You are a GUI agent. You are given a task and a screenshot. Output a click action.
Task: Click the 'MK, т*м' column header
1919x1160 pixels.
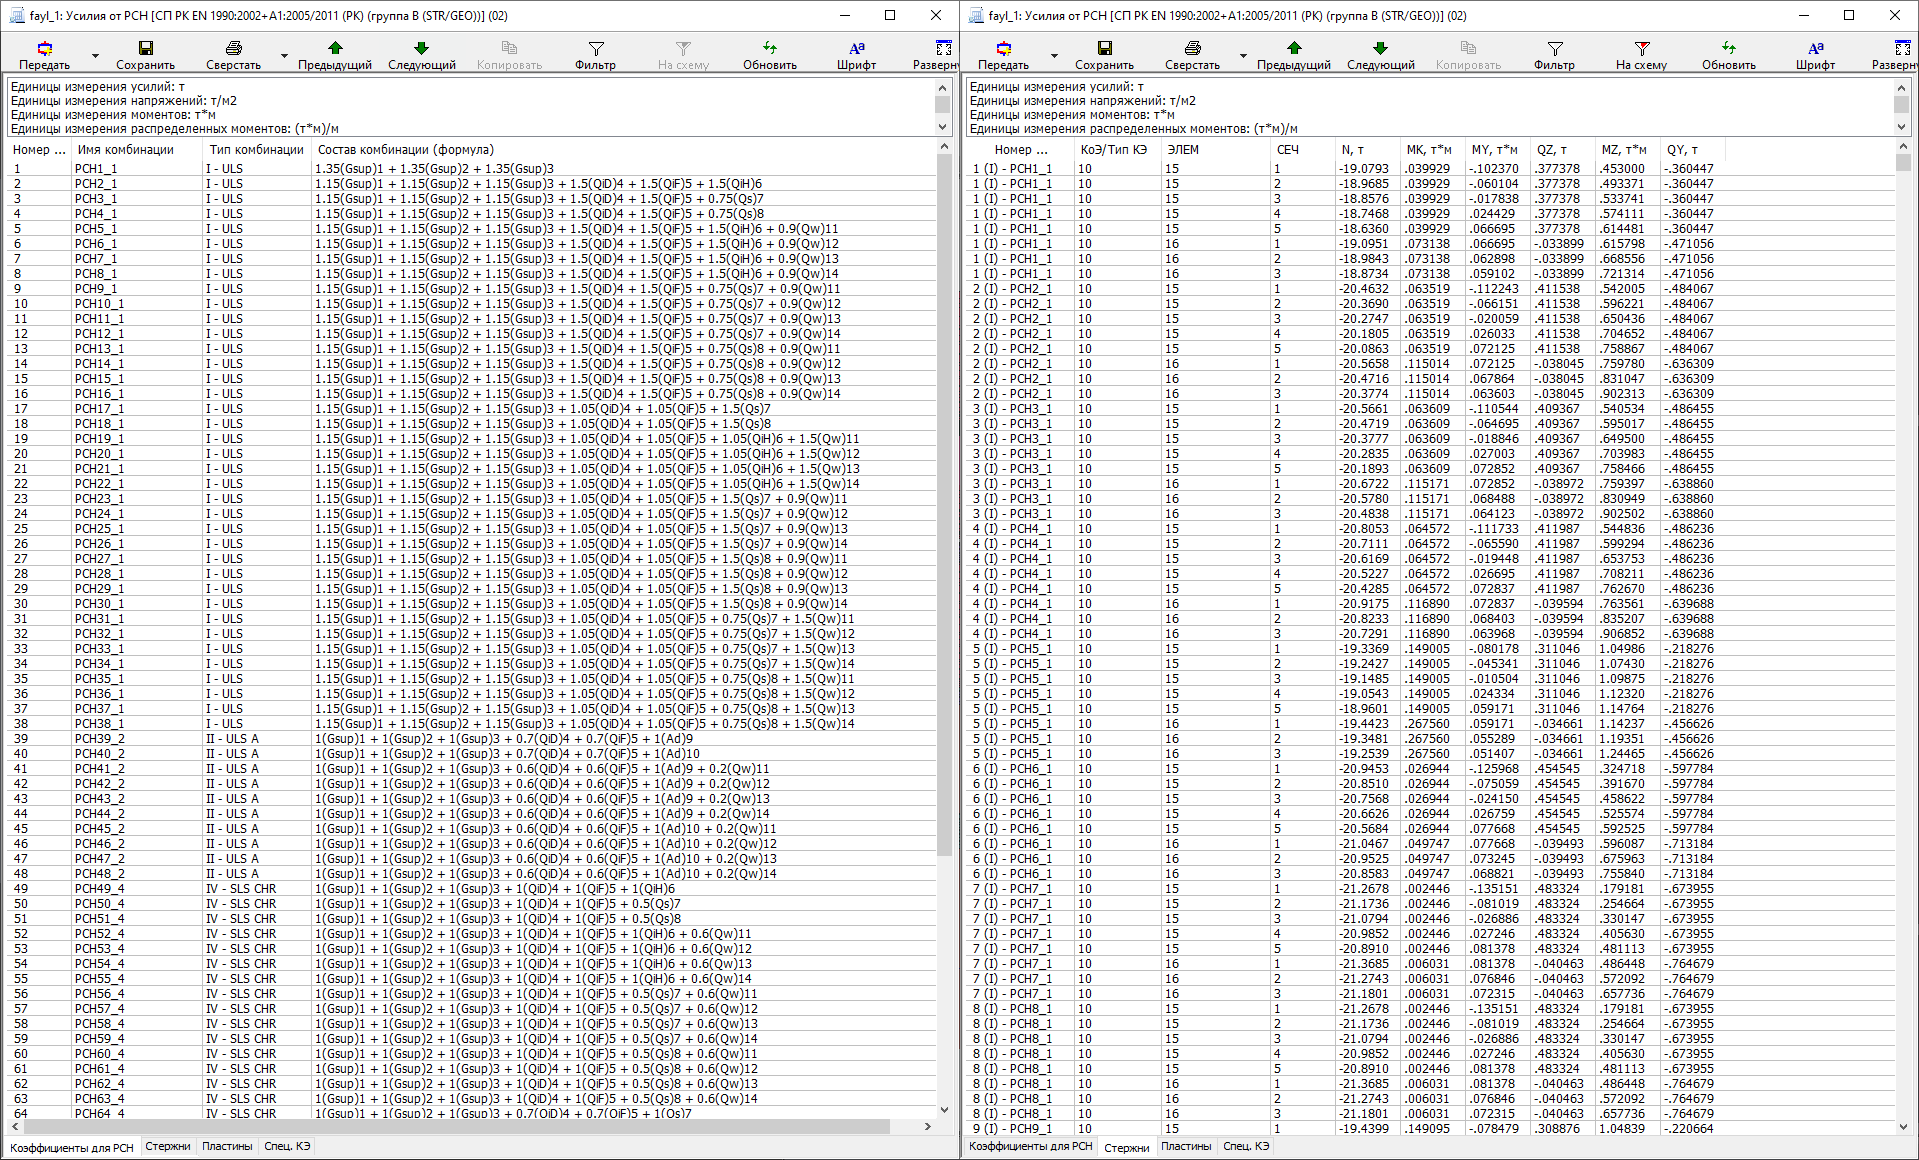click(x=1428, y=150)
